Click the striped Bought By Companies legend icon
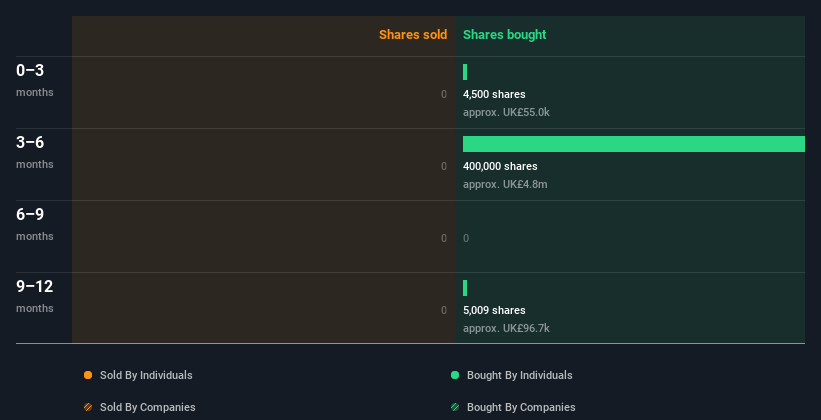This screenshot has width=821, height=420. (x=455, y=407)
